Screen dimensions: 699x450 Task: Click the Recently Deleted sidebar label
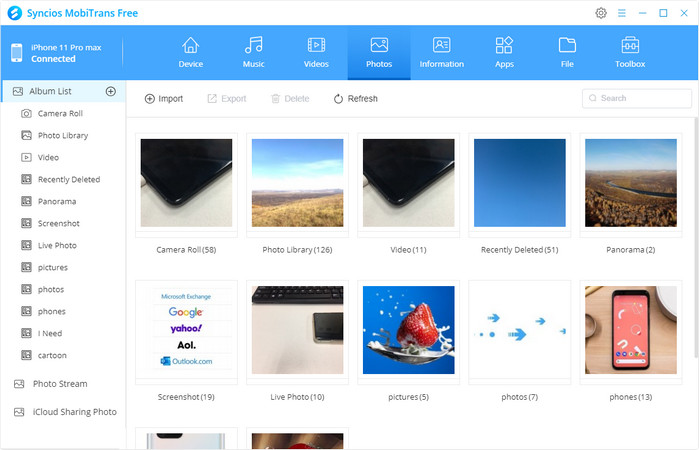point(69,179)
